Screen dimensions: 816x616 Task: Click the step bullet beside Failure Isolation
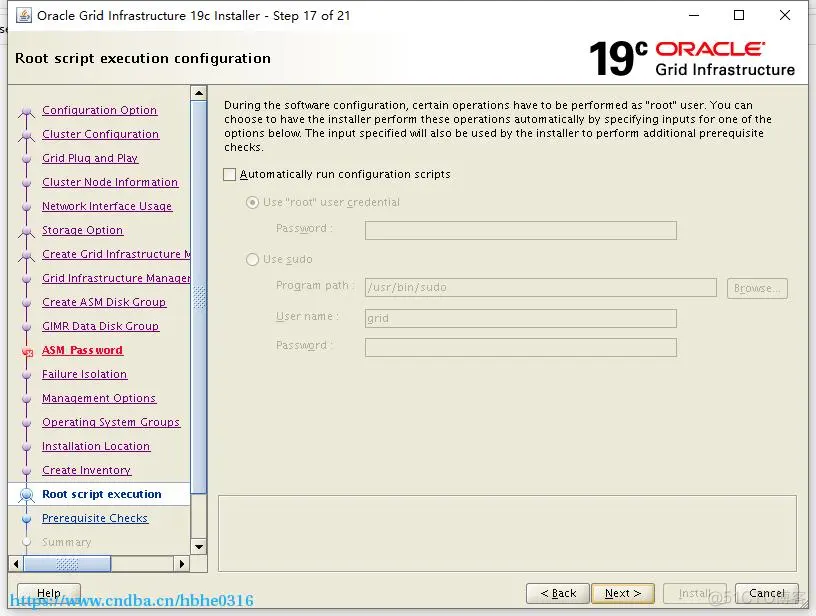coord(27,375)
